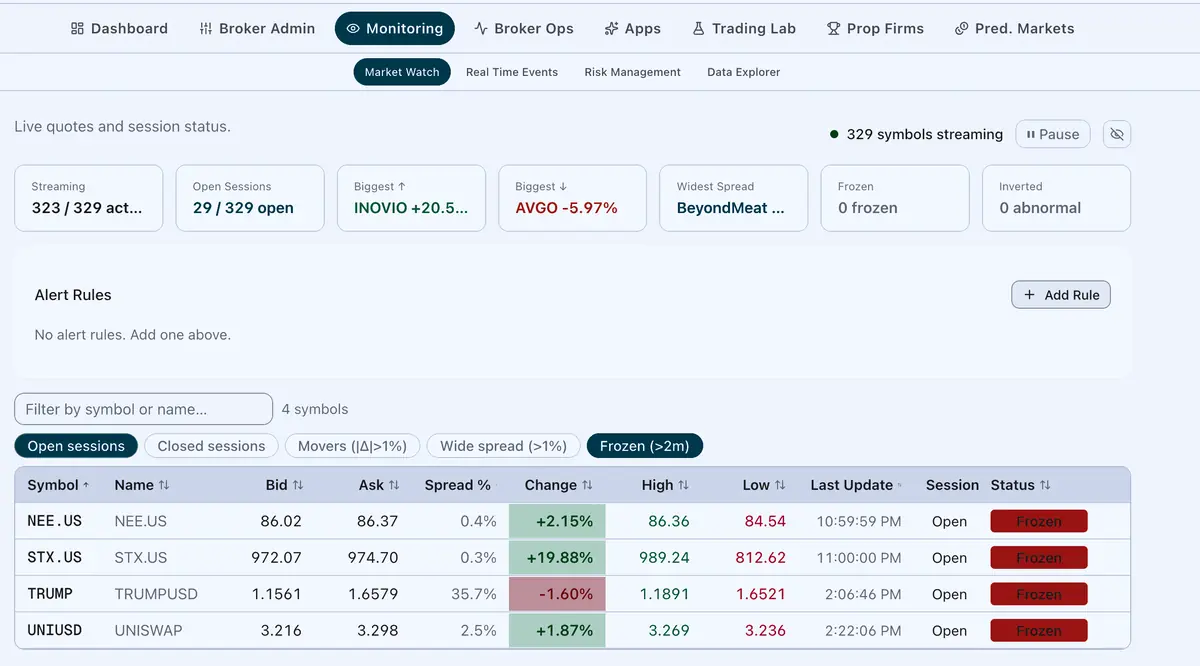1200x666 pixels.
Task: Switch to Market Watch tab
Action: pyautogui.click(x=402, y=72)
